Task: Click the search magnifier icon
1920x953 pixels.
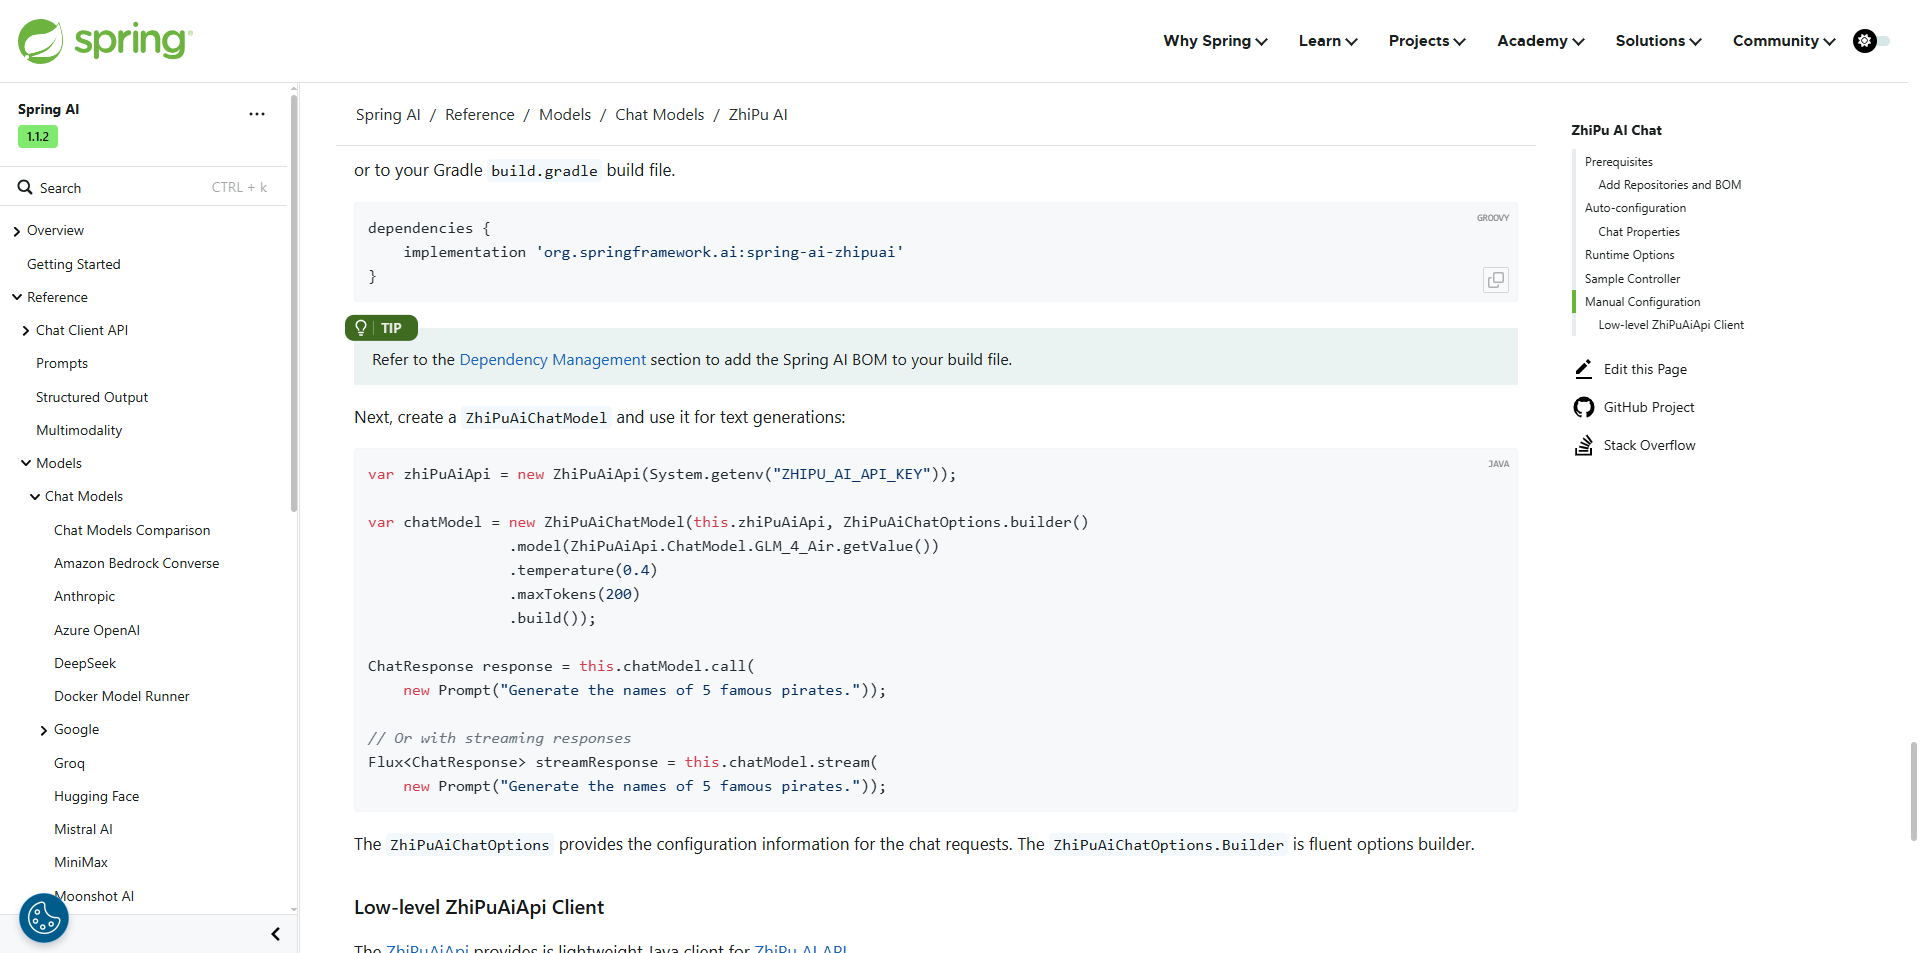Action: click(25, 188)
